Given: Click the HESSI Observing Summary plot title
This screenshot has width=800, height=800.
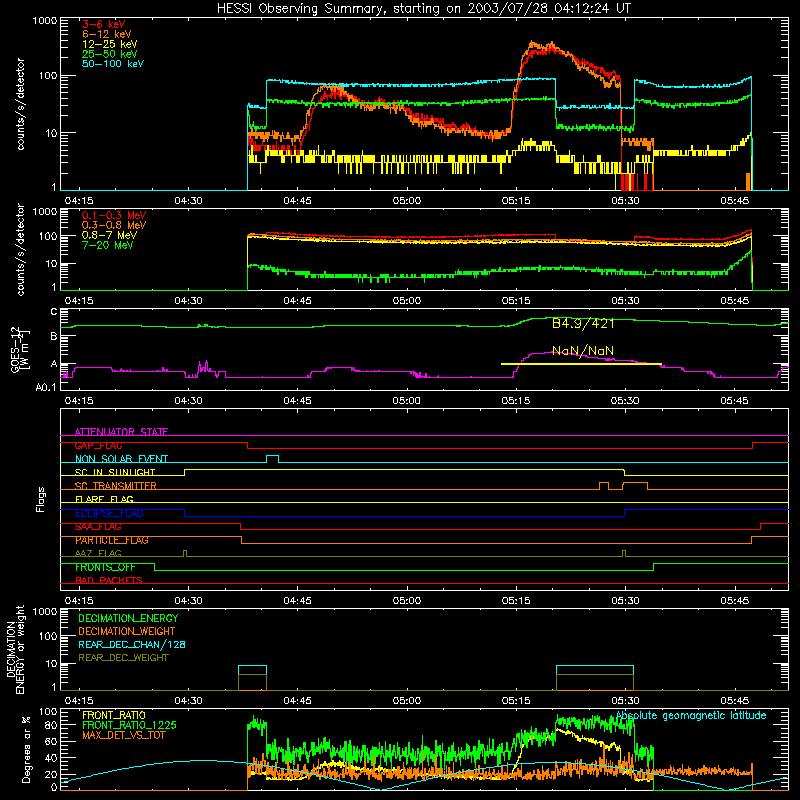Looking at the screenshot, I should coord(424,9).
